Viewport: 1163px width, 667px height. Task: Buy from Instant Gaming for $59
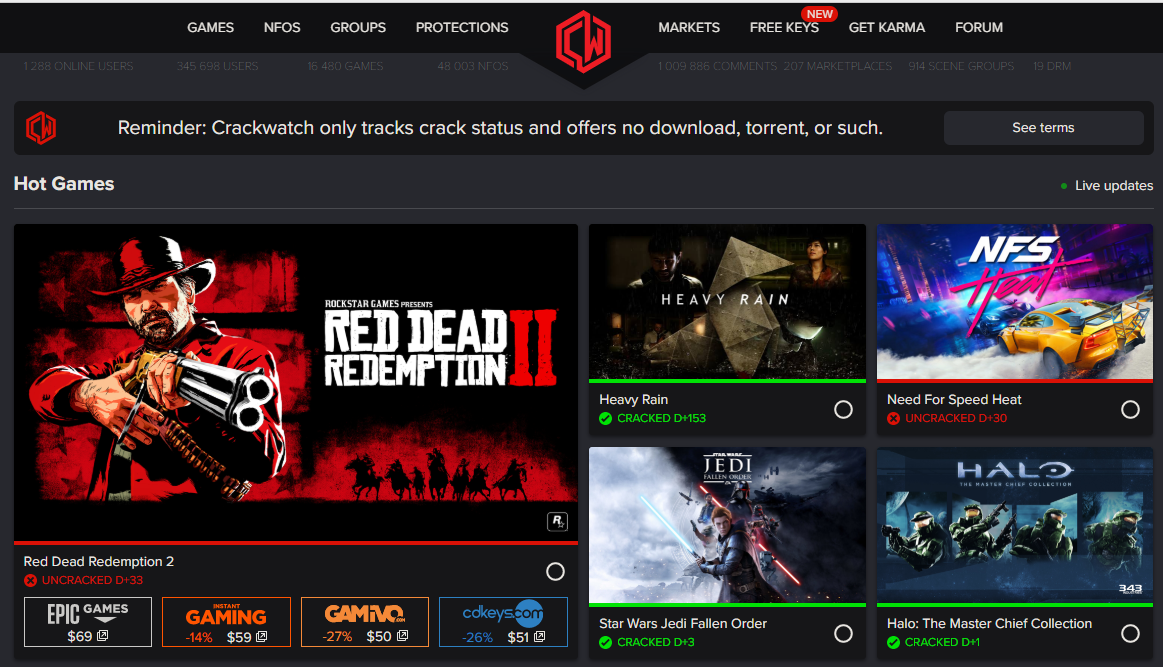(x=226, y=622)
